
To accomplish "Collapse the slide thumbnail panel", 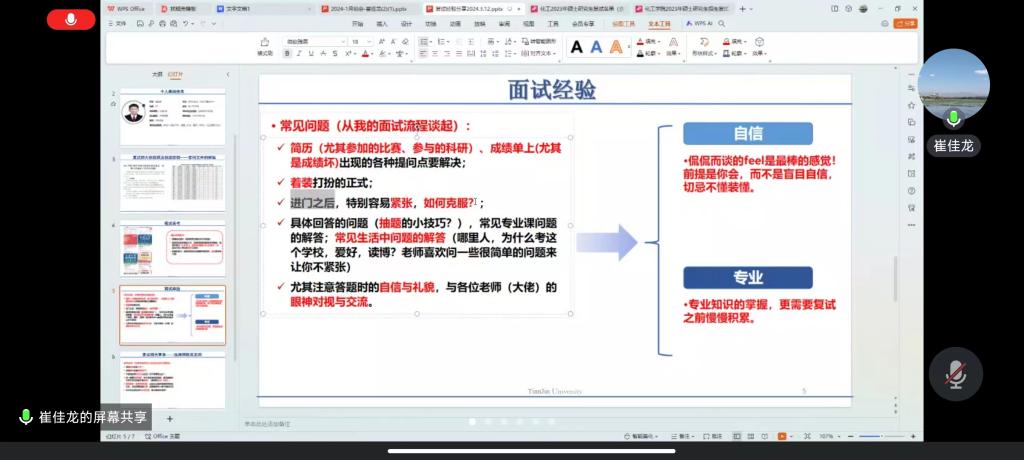I will point(228,74).
